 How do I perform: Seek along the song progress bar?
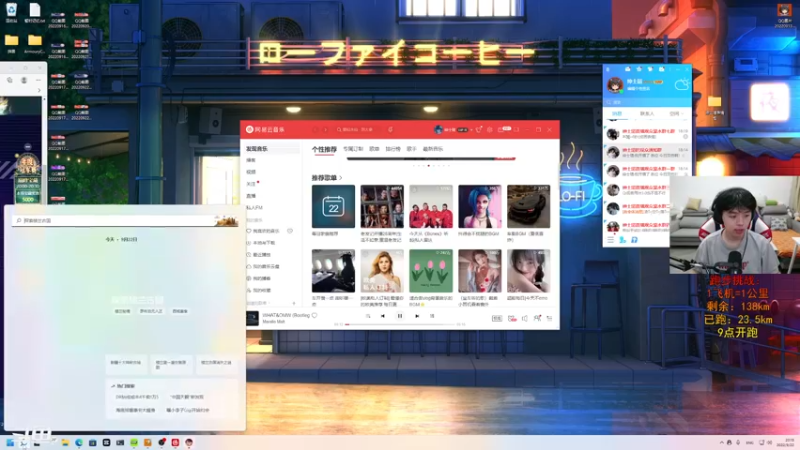pos(399,324)
